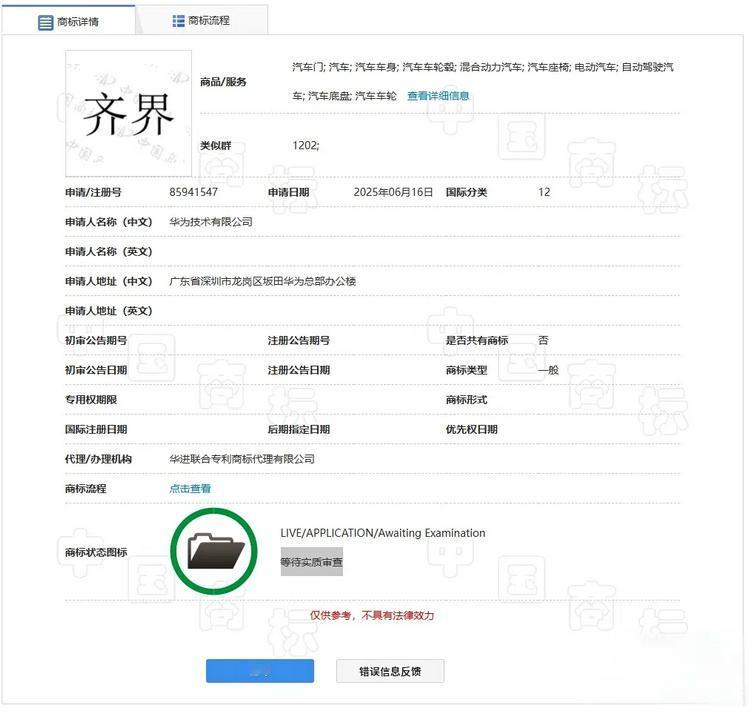
Task: Click the 申请人地址（中文） label
Action: click(x=109, y=281)
